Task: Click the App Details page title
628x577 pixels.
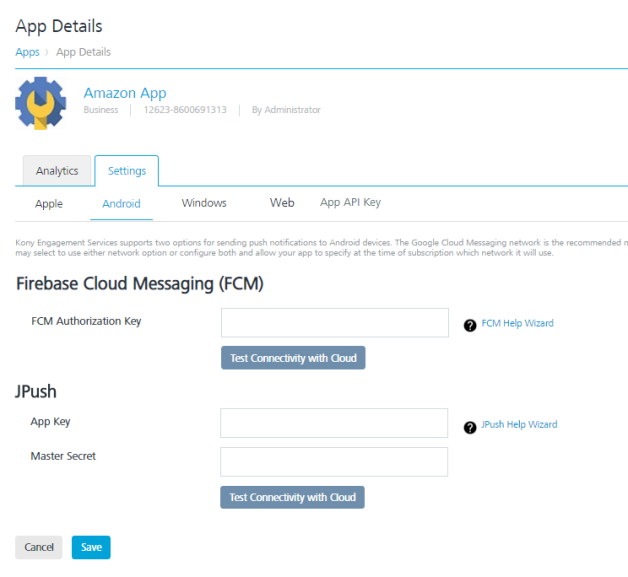Action: (x=59, y=26)
